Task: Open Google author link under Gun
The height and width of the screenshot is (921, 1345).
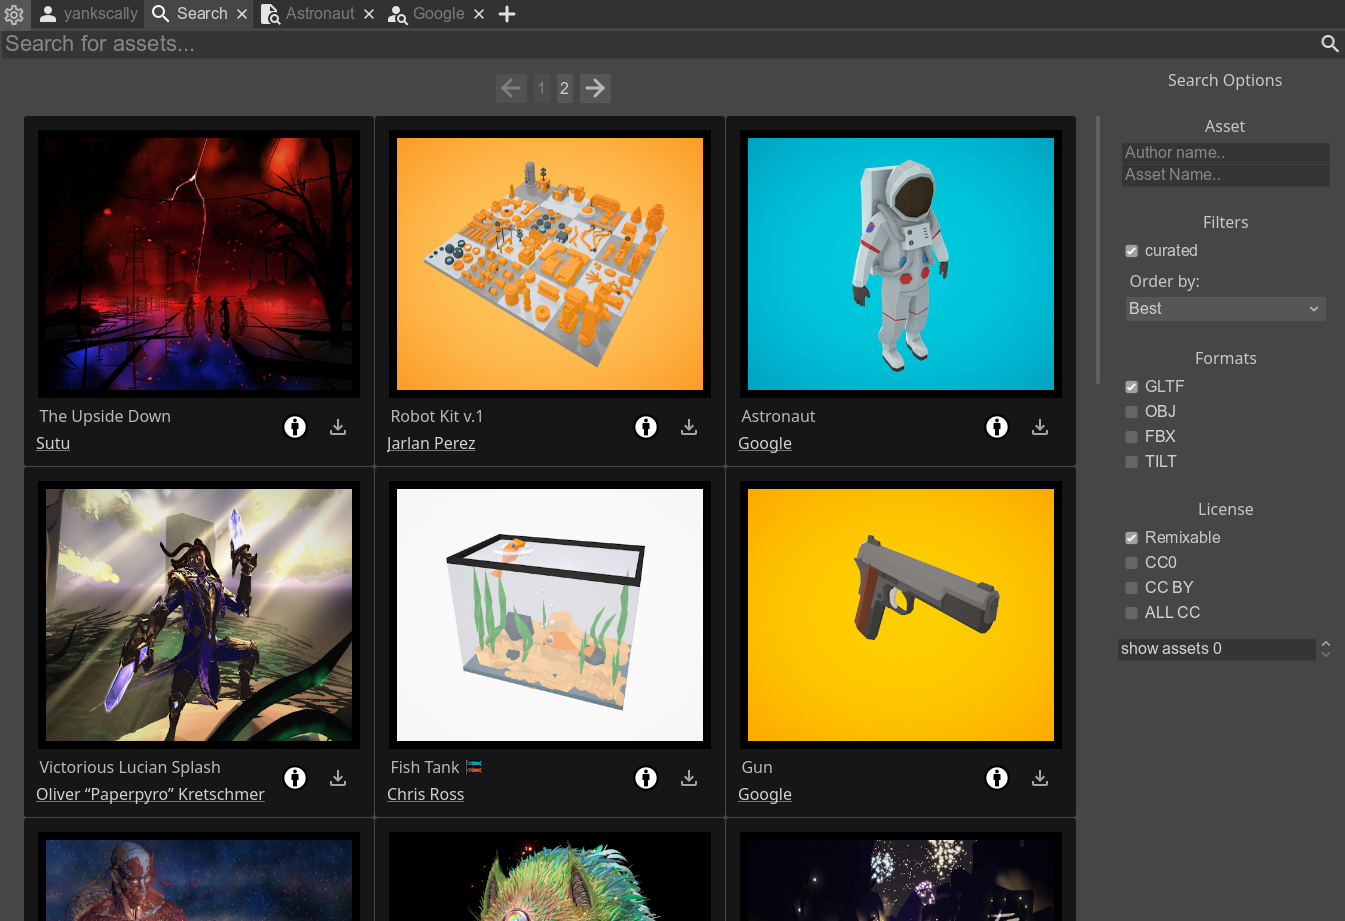Action: click(765, 794)
